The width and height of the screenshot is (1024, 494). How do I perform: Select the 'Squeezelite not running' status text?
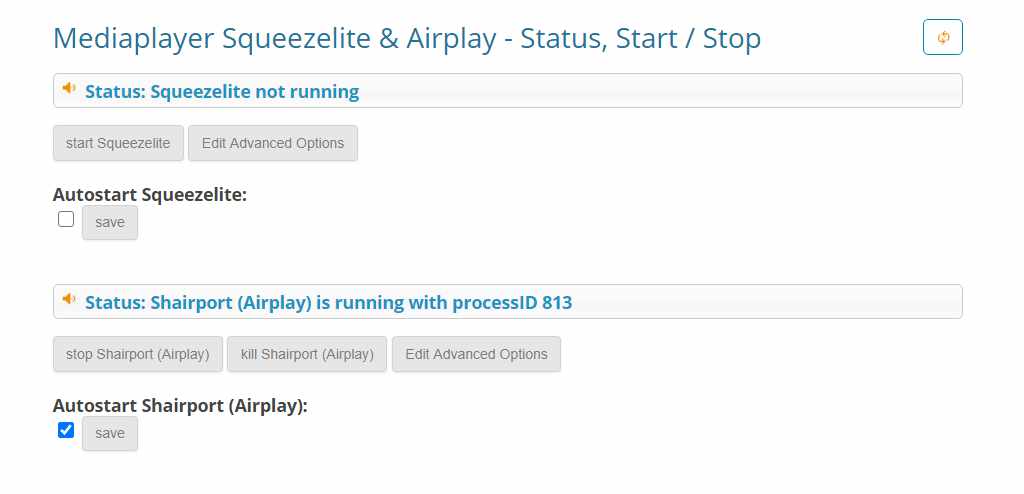tap(255, 91)
